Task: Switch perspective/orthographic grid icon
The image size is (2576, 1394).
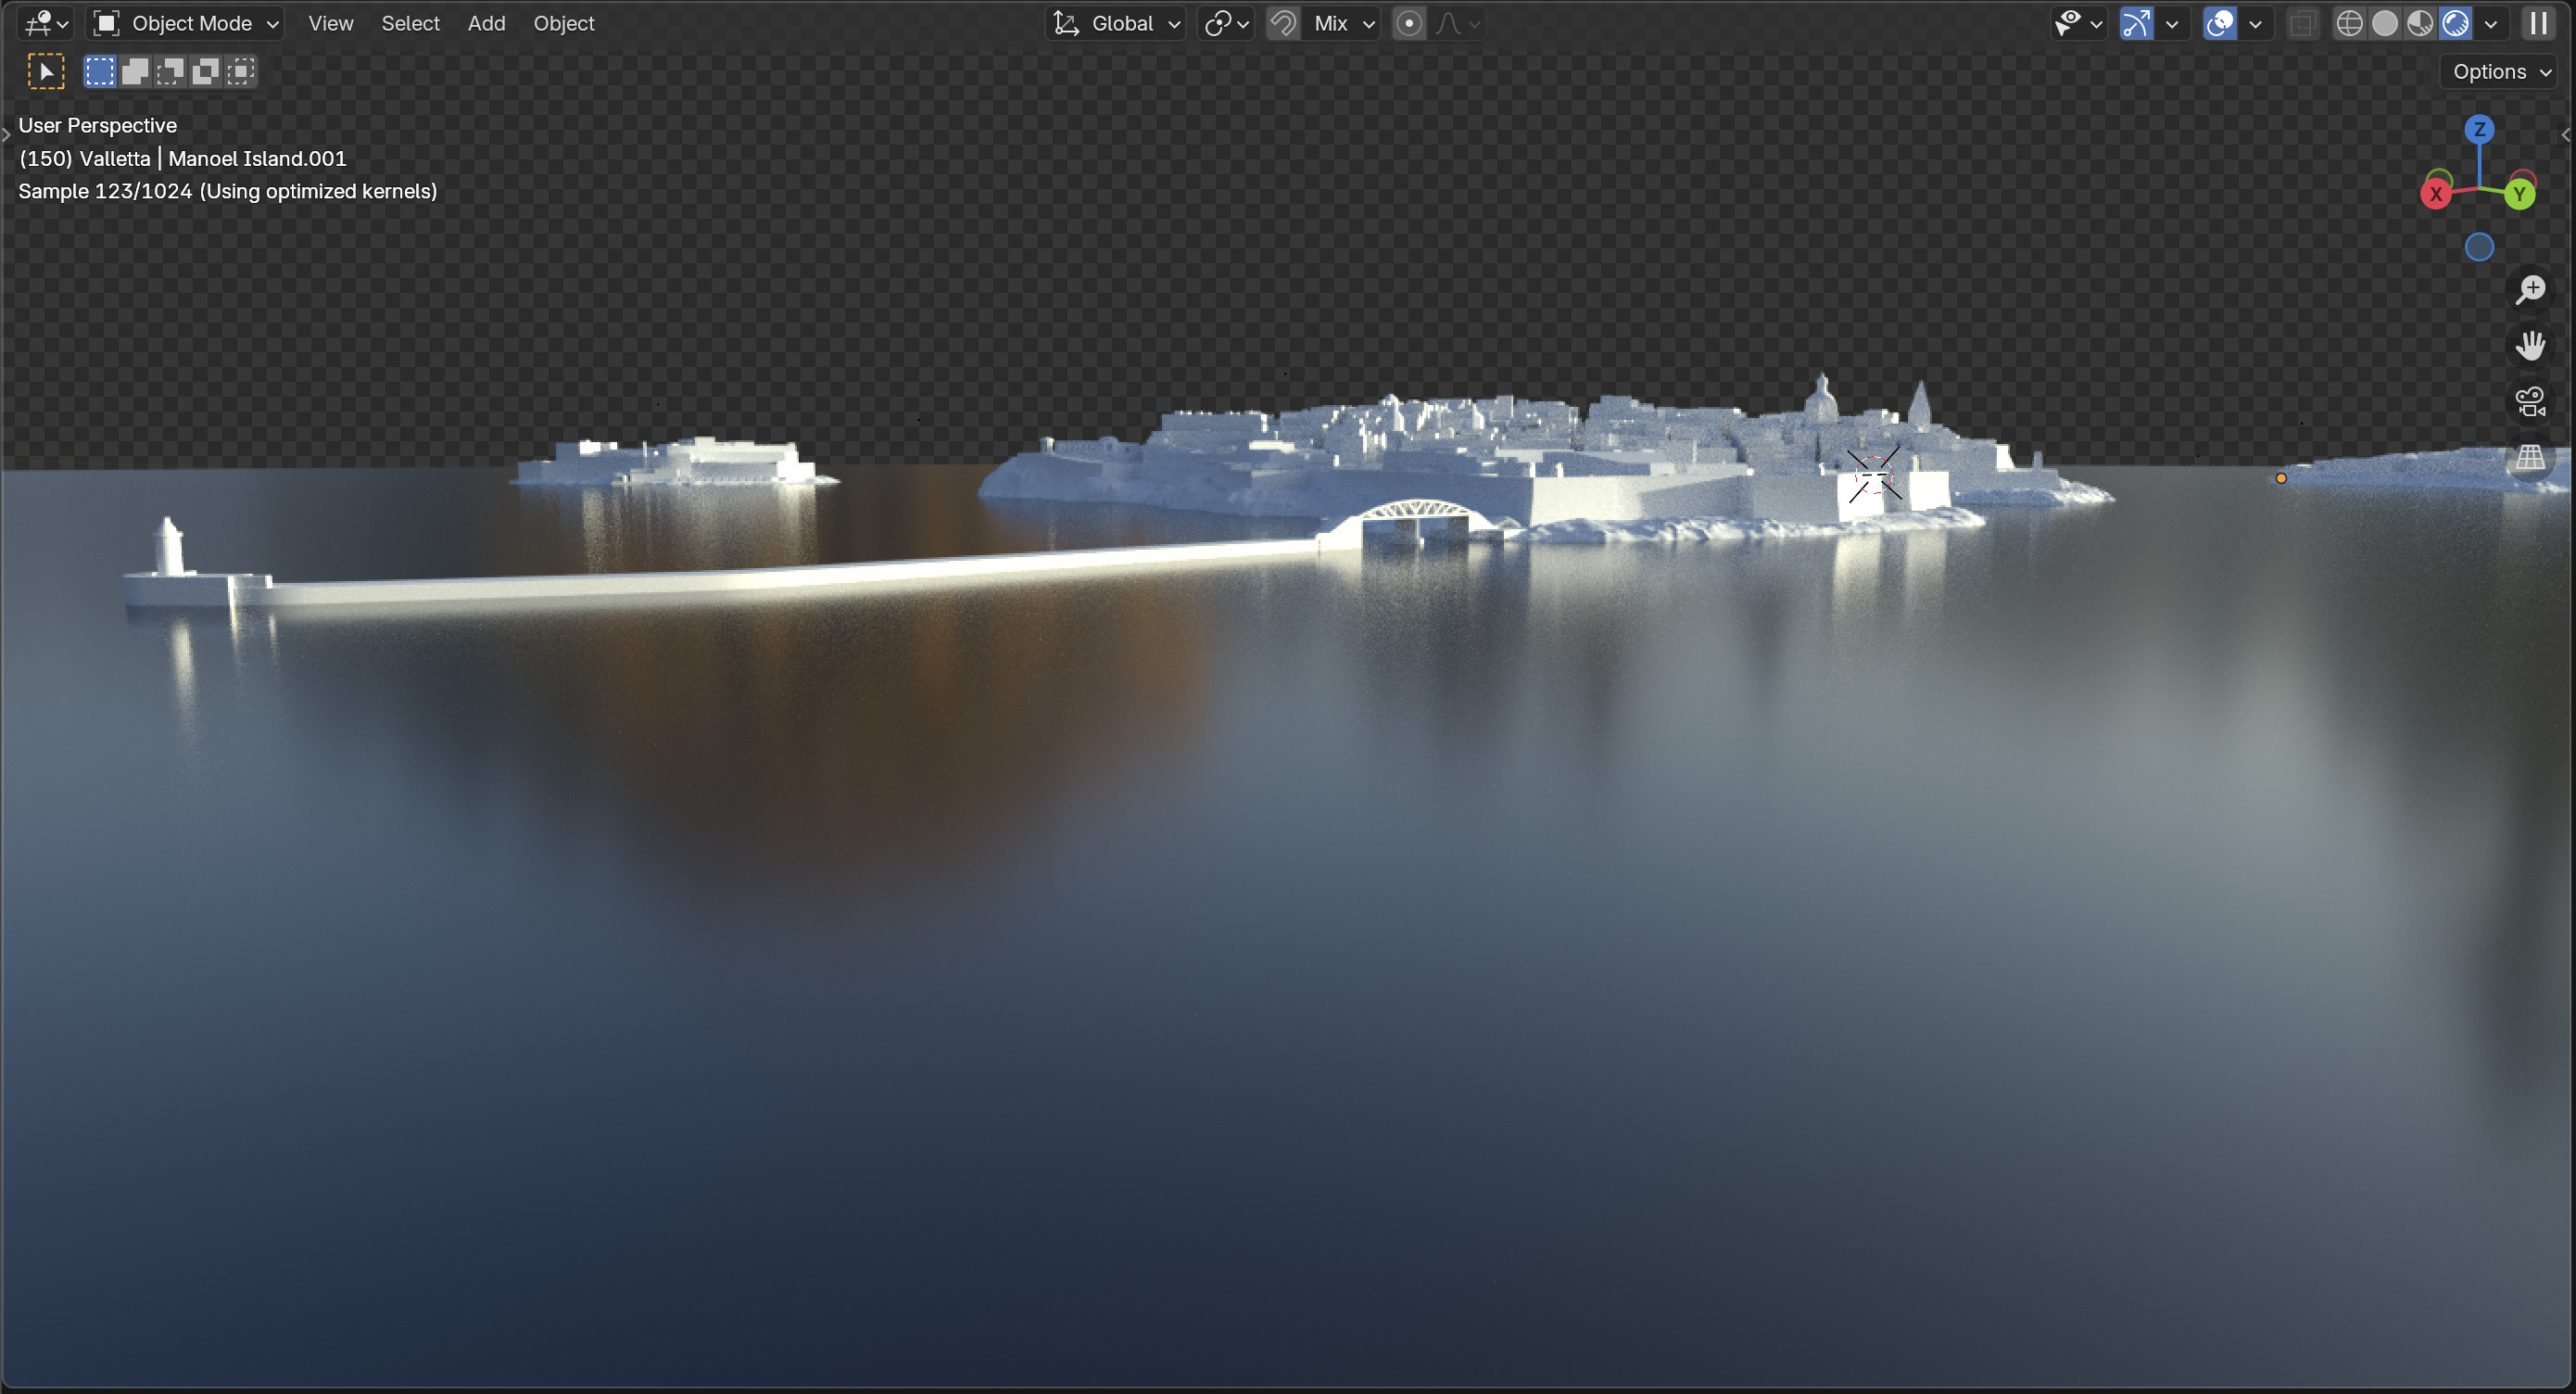Action: [2530, 458]
